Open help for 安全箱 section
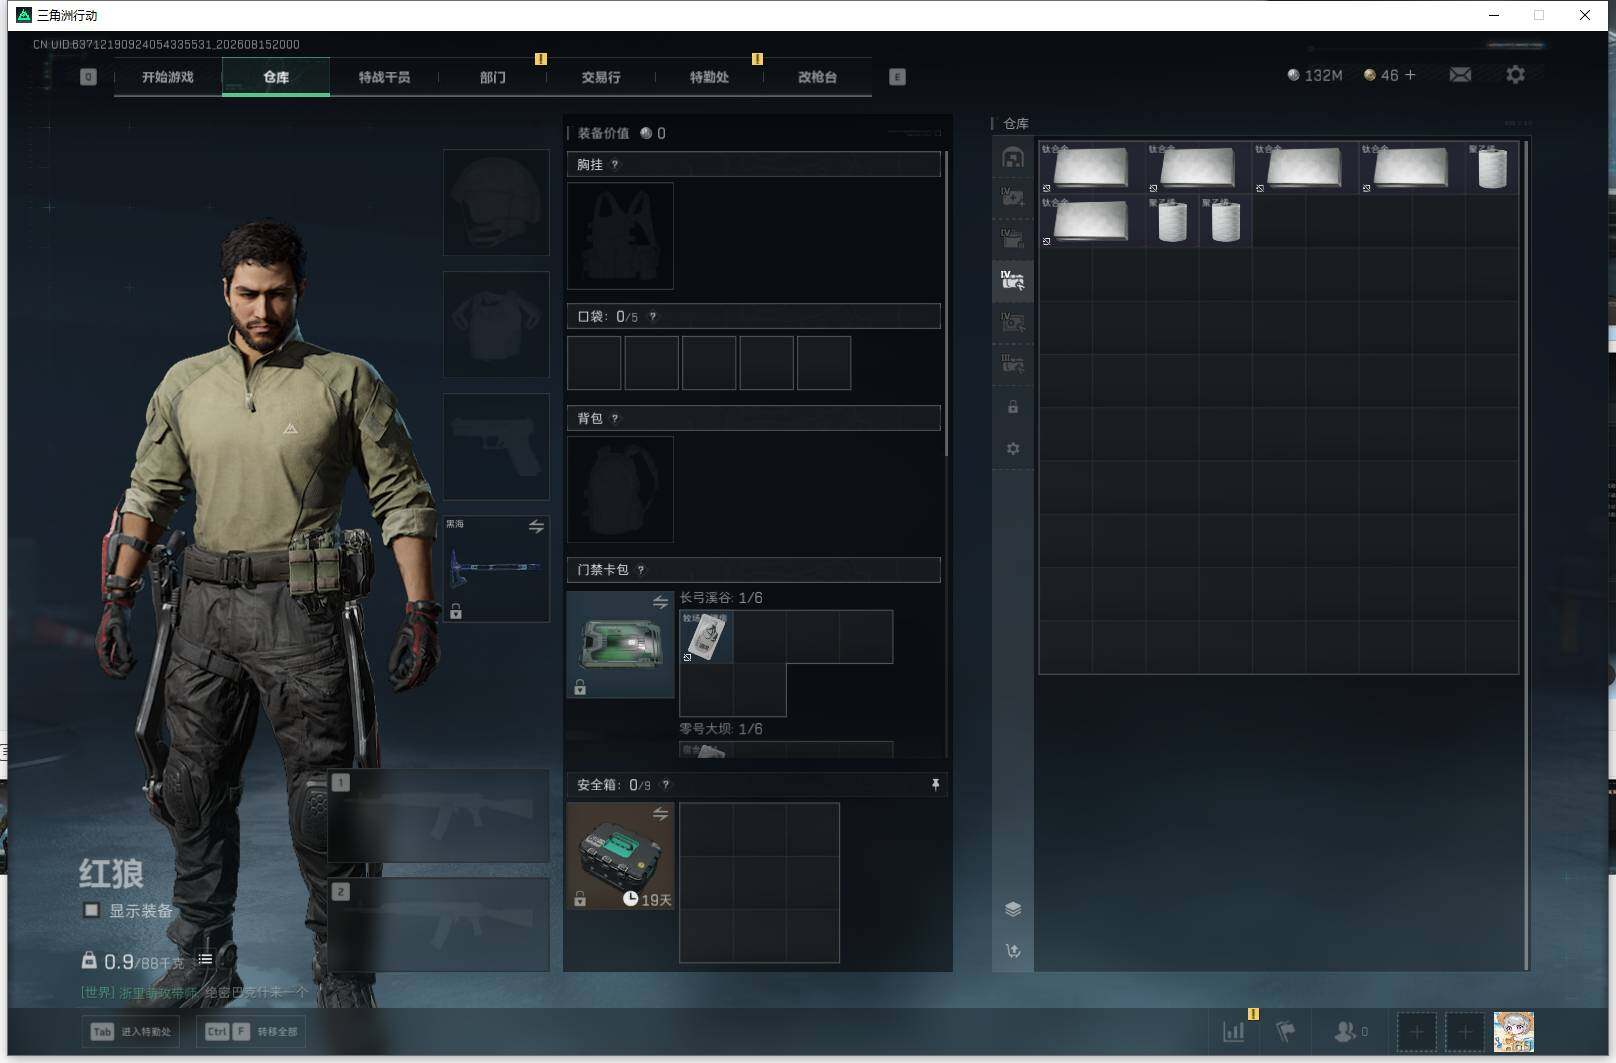This screenshot has width=1616, height=1063. point(666,785)
